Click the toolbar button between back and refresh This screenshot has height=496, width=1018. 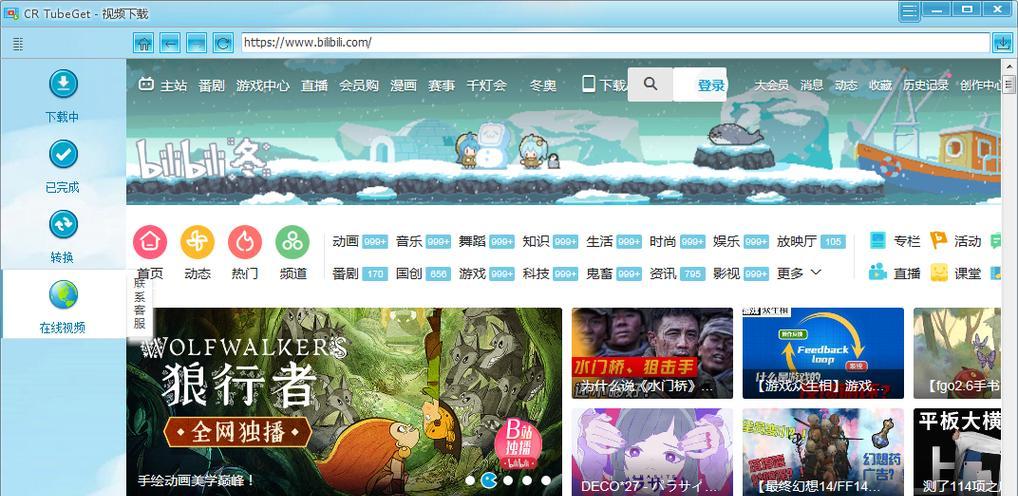click(196, 43)
